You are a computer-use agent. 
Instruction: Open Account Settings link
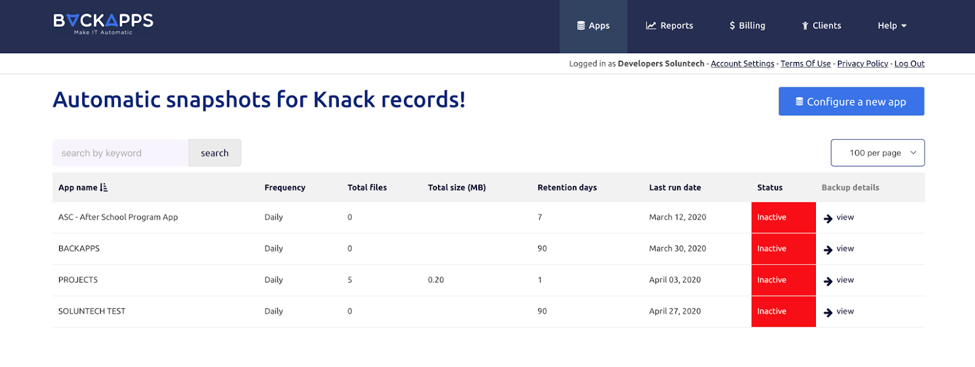(x=742, y=63)
